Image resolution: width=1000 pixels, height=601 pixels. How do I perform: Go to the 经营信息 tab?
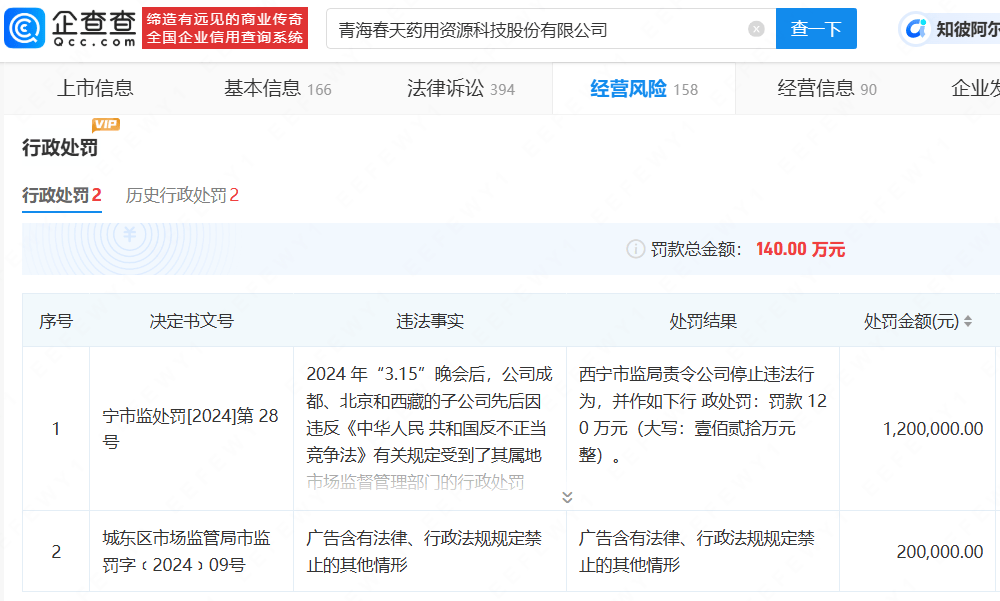click(x=827, y=89)
